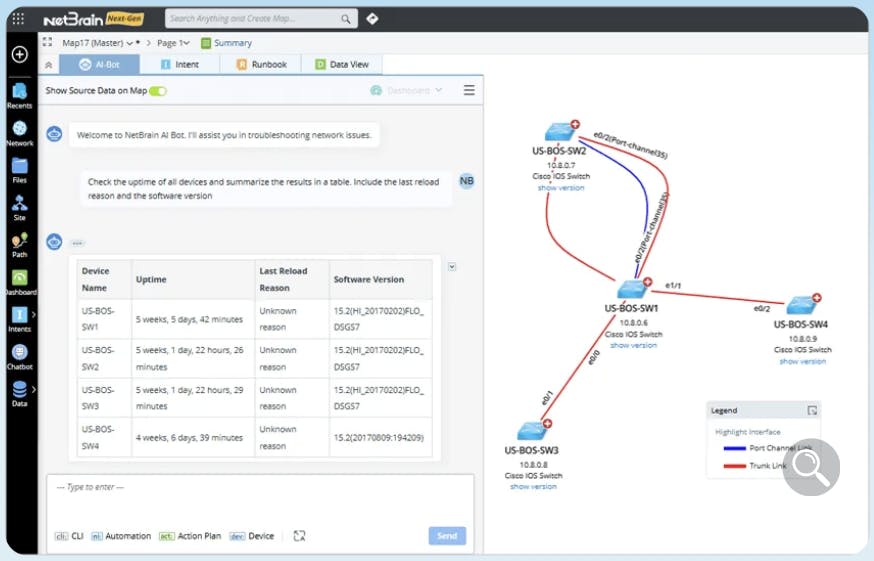This screenshot has height=561, width=874.
Task: Open the Site sidebar icon
Action: [20, 208]
